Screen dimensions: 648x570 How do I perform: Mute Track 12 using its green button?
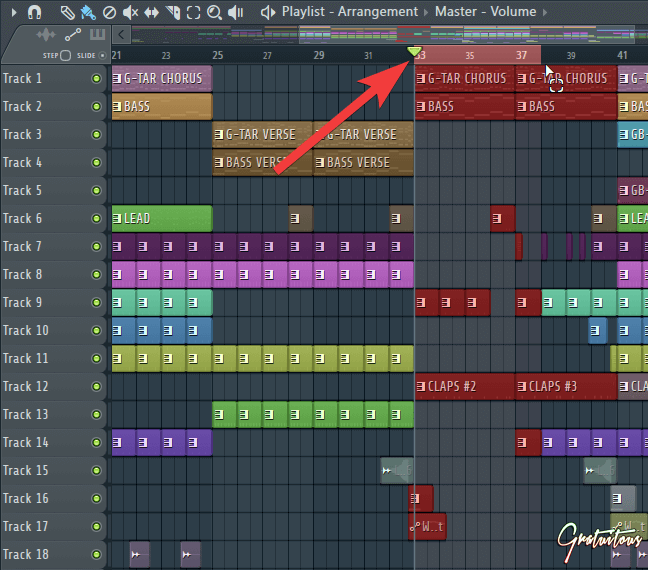coord(96,386)
